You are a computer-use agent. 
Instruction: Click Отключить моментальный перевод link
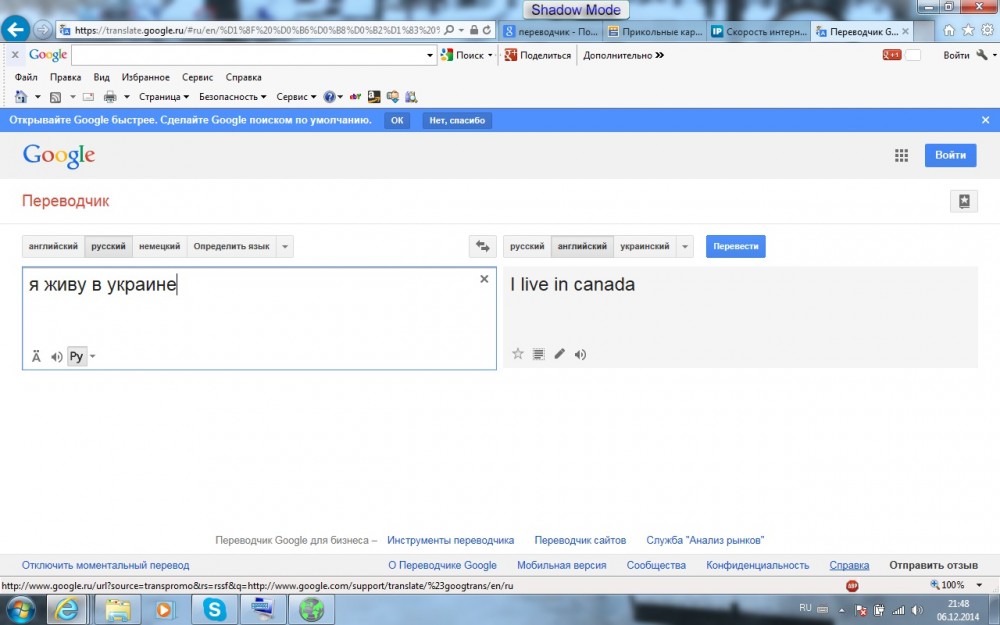click(105, 565)
